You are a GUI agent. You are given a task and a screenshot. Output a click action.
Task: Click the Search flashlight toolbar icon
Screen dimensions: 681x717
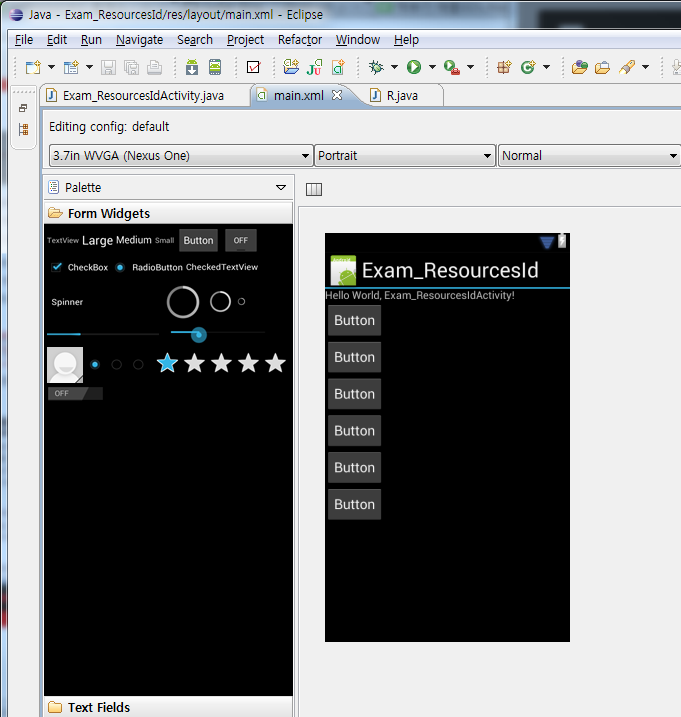coord(627,67)
